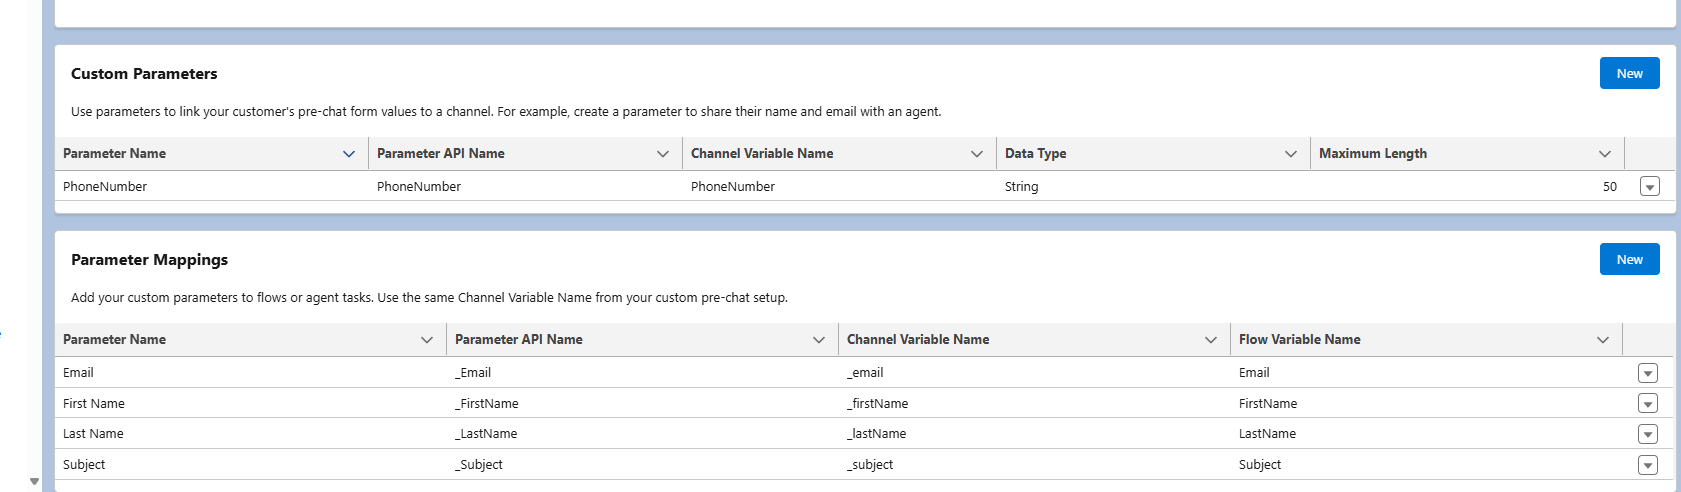The width and height of the screenshot is (1681, 492).
Task: Open row actions menu for PhoneNumber parameter
Action: pyautogui.click(x=1649, y=187)
